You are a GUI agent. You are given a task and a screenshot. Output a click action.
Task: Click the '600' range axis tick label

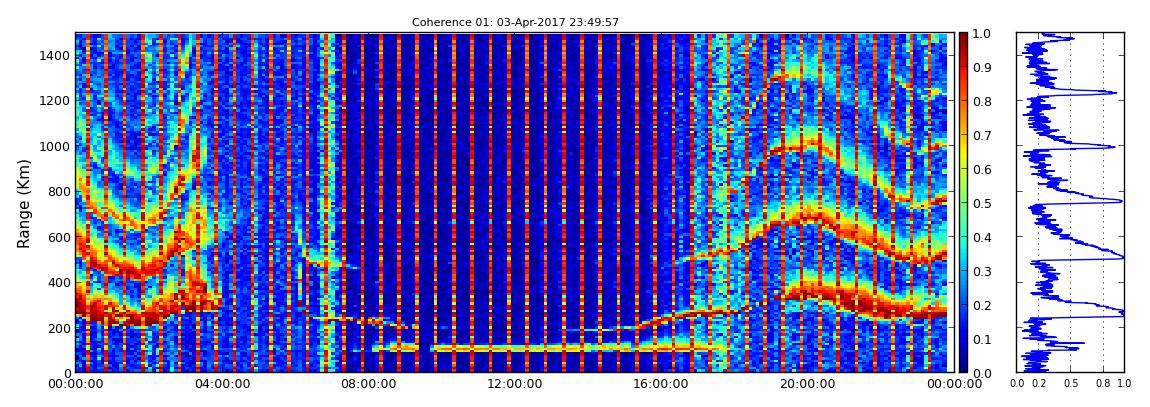59,237
